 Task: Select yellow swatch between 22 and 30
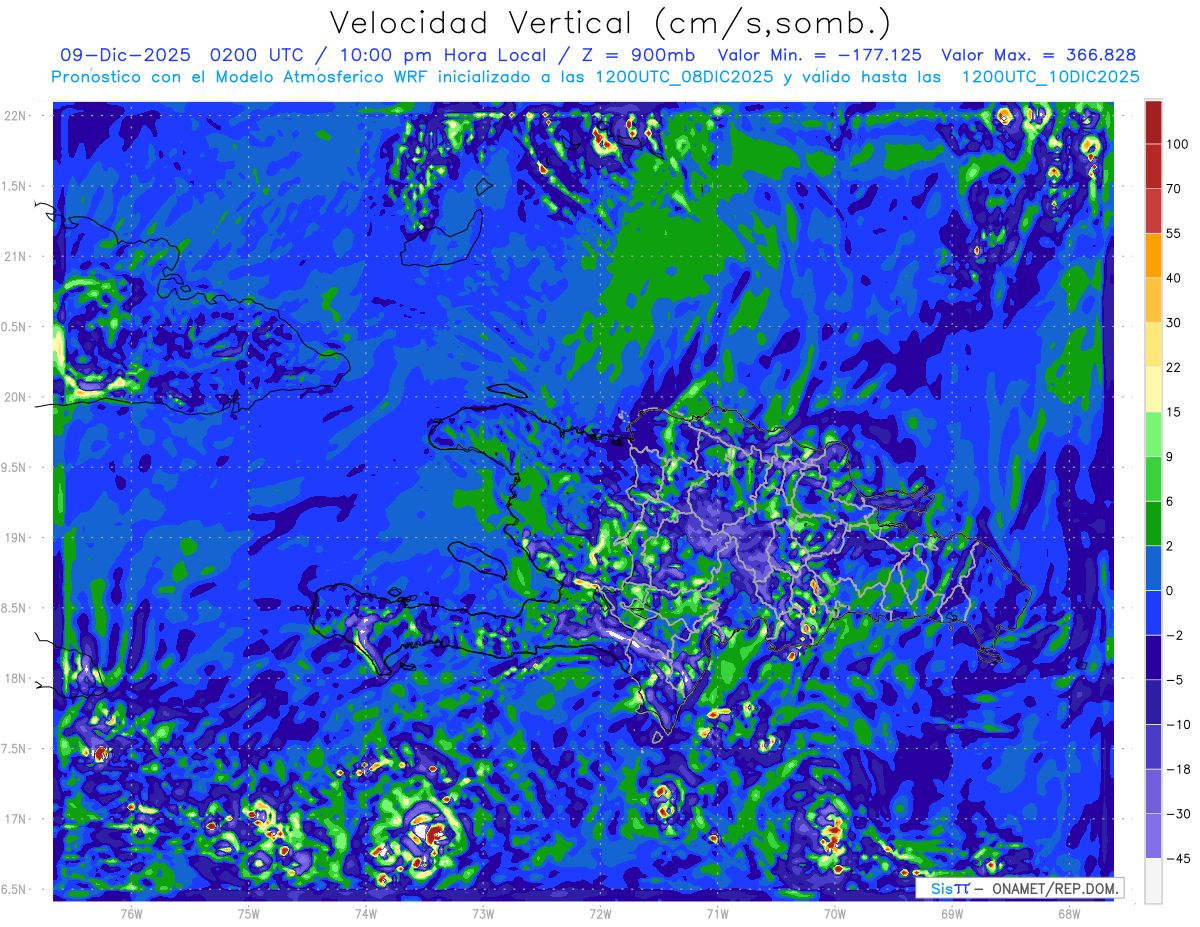click(x=1153, y=345)
